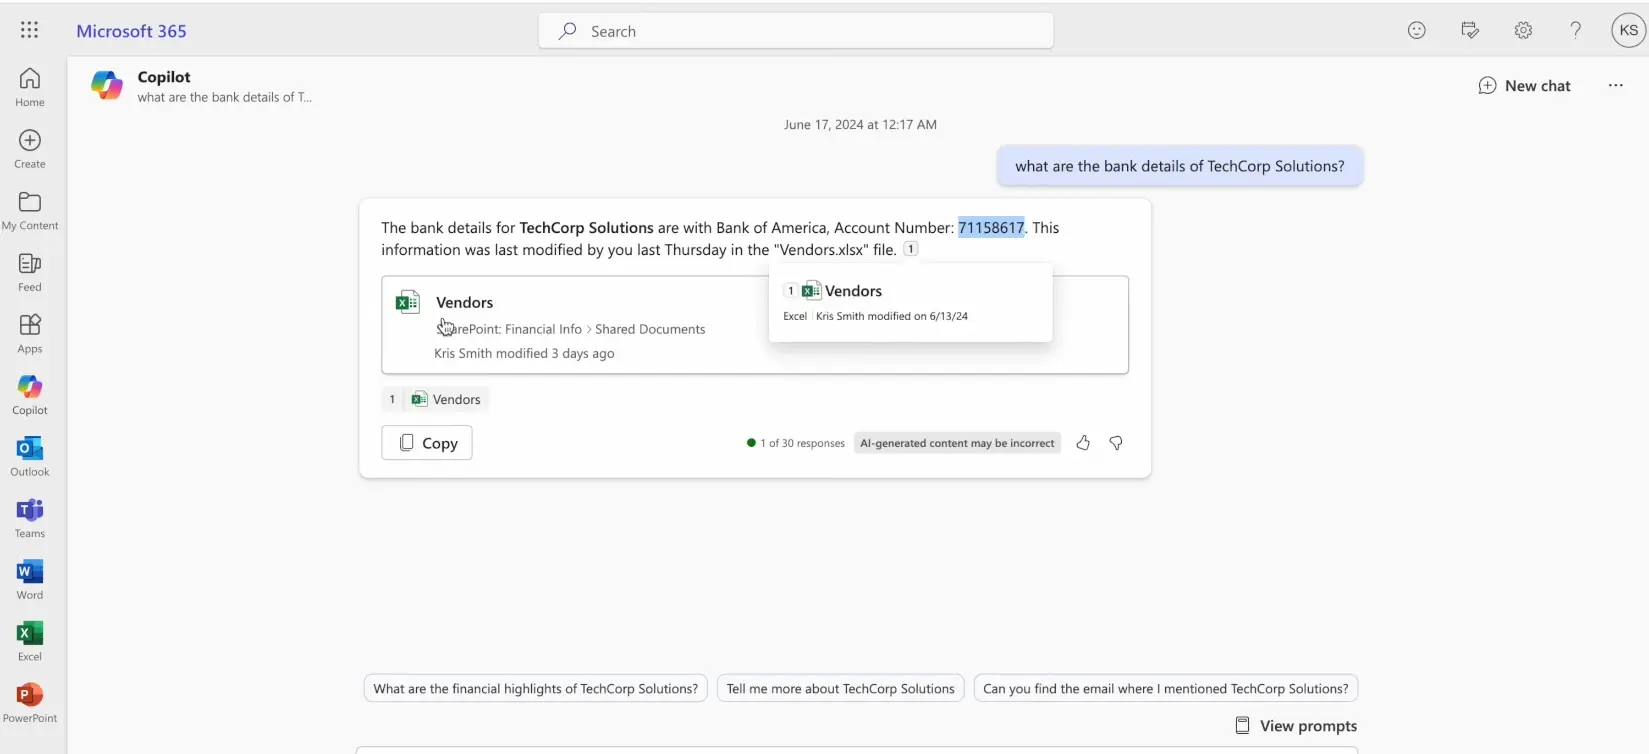Copy the Copilot response
The width and height of the screenshot is (1649, 754).
click(427, 443)
